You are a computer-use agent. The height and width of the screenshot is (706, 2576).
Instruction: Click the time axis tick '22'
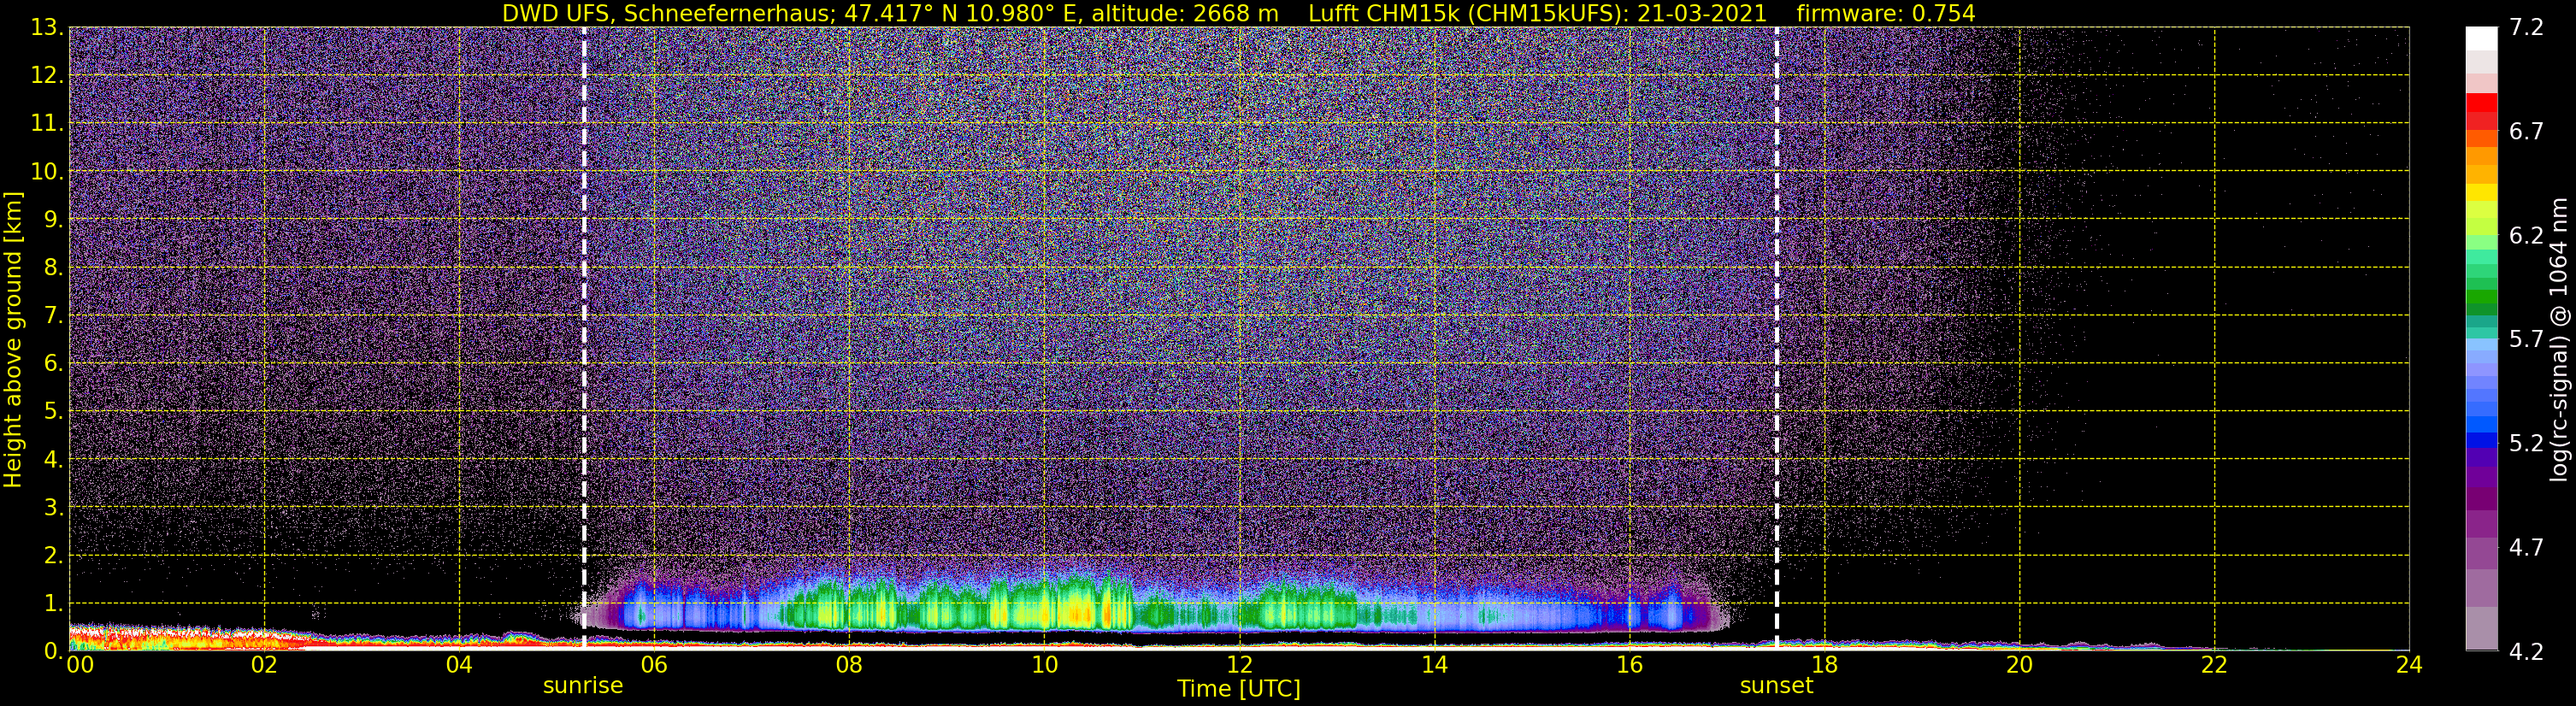(2214, 665)
